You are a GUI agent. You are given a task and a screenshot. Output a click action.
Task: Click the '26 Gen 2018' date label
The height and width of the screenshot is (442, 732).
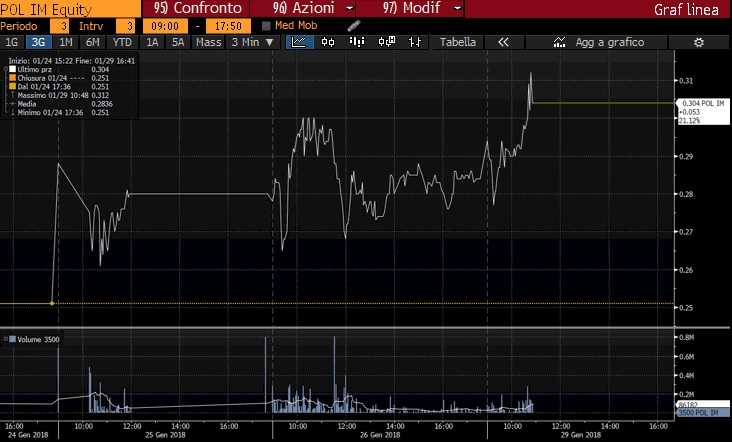pyautogui.click(x=380, y=435)
